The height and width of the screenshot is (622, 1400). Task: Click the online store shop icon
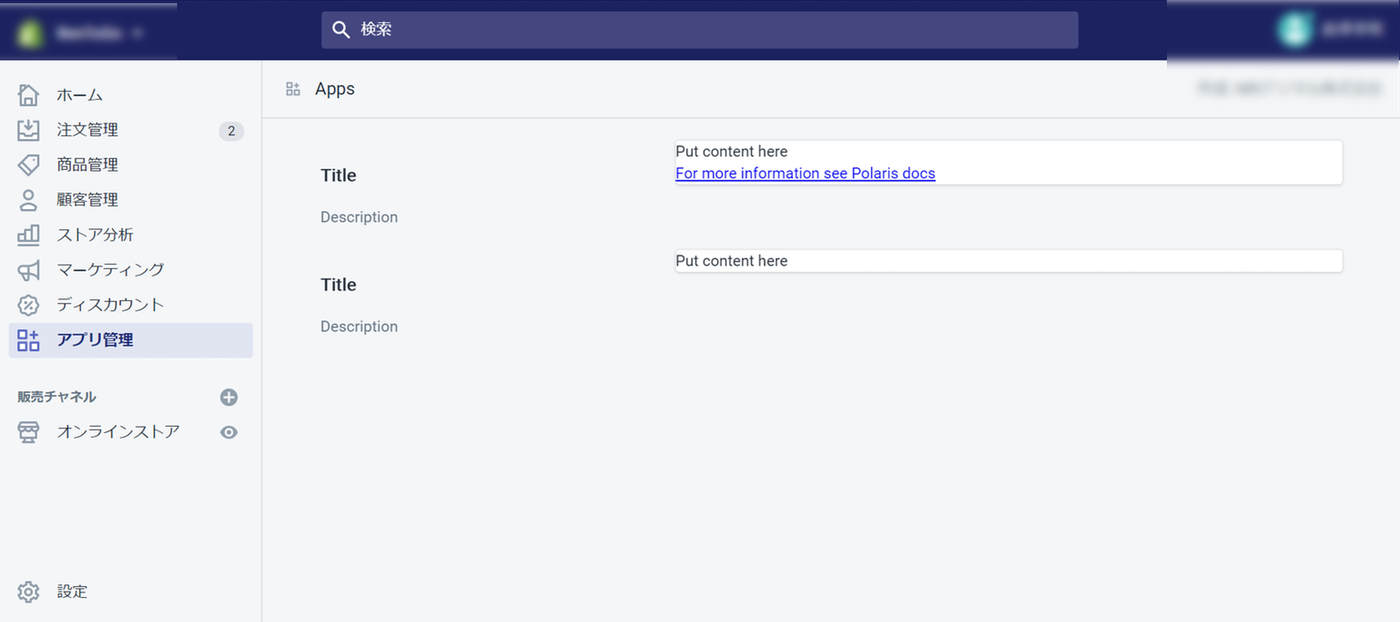pyautogui.click(x=29, y=432)
